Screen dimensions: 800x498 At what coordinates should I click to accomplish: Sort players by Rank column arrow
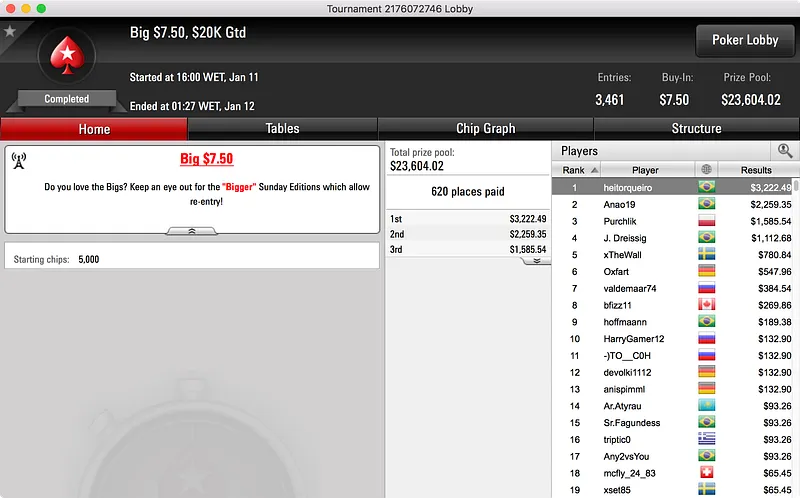tap(594, 170)
